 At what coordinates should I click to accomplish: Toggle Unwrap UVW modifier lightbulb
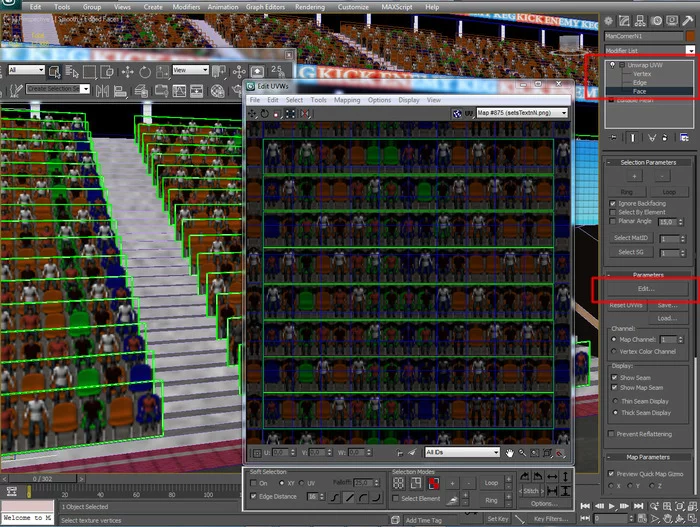(612, 65)
